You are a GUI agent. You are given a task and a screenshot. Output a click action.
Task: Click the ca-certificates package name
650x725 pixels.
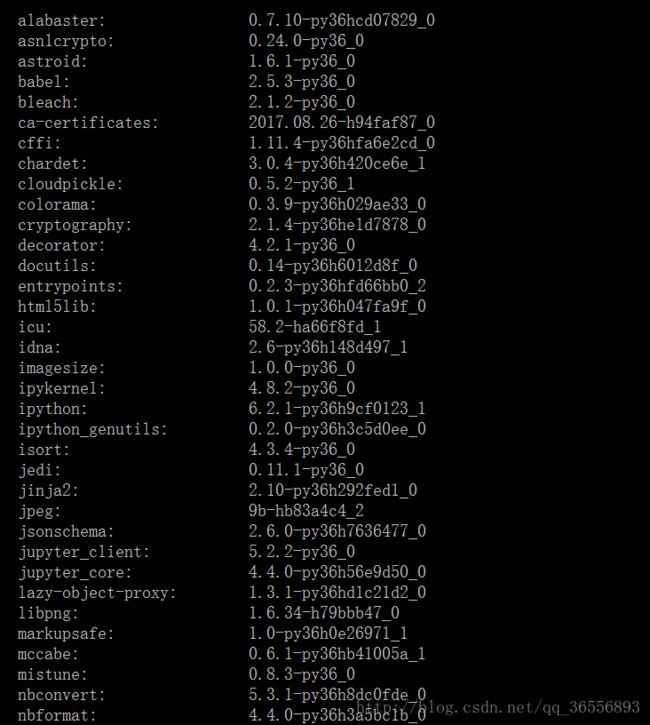[88, 123]
